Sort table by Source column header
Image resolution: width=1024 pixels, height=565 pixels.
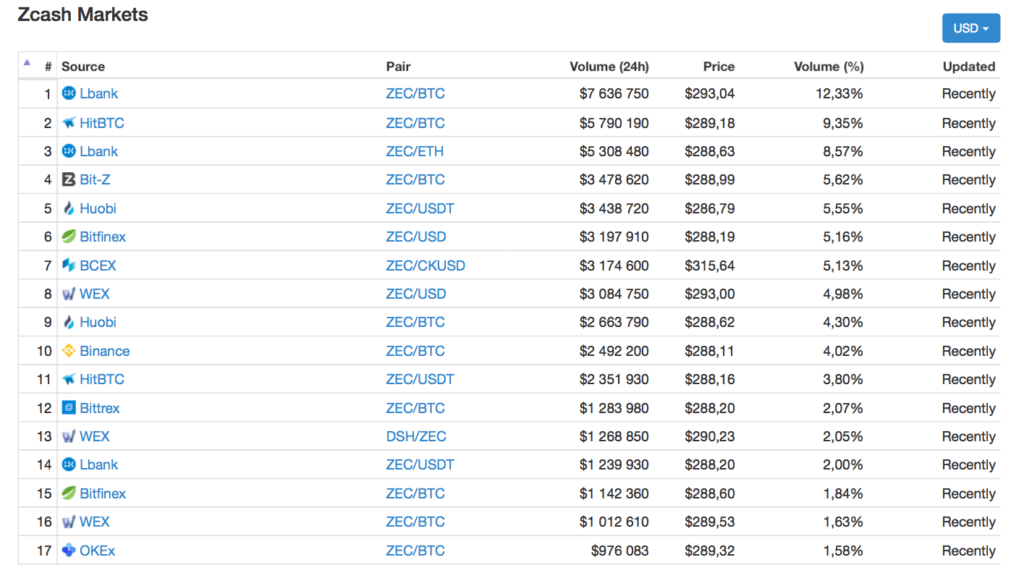[83, 67]
